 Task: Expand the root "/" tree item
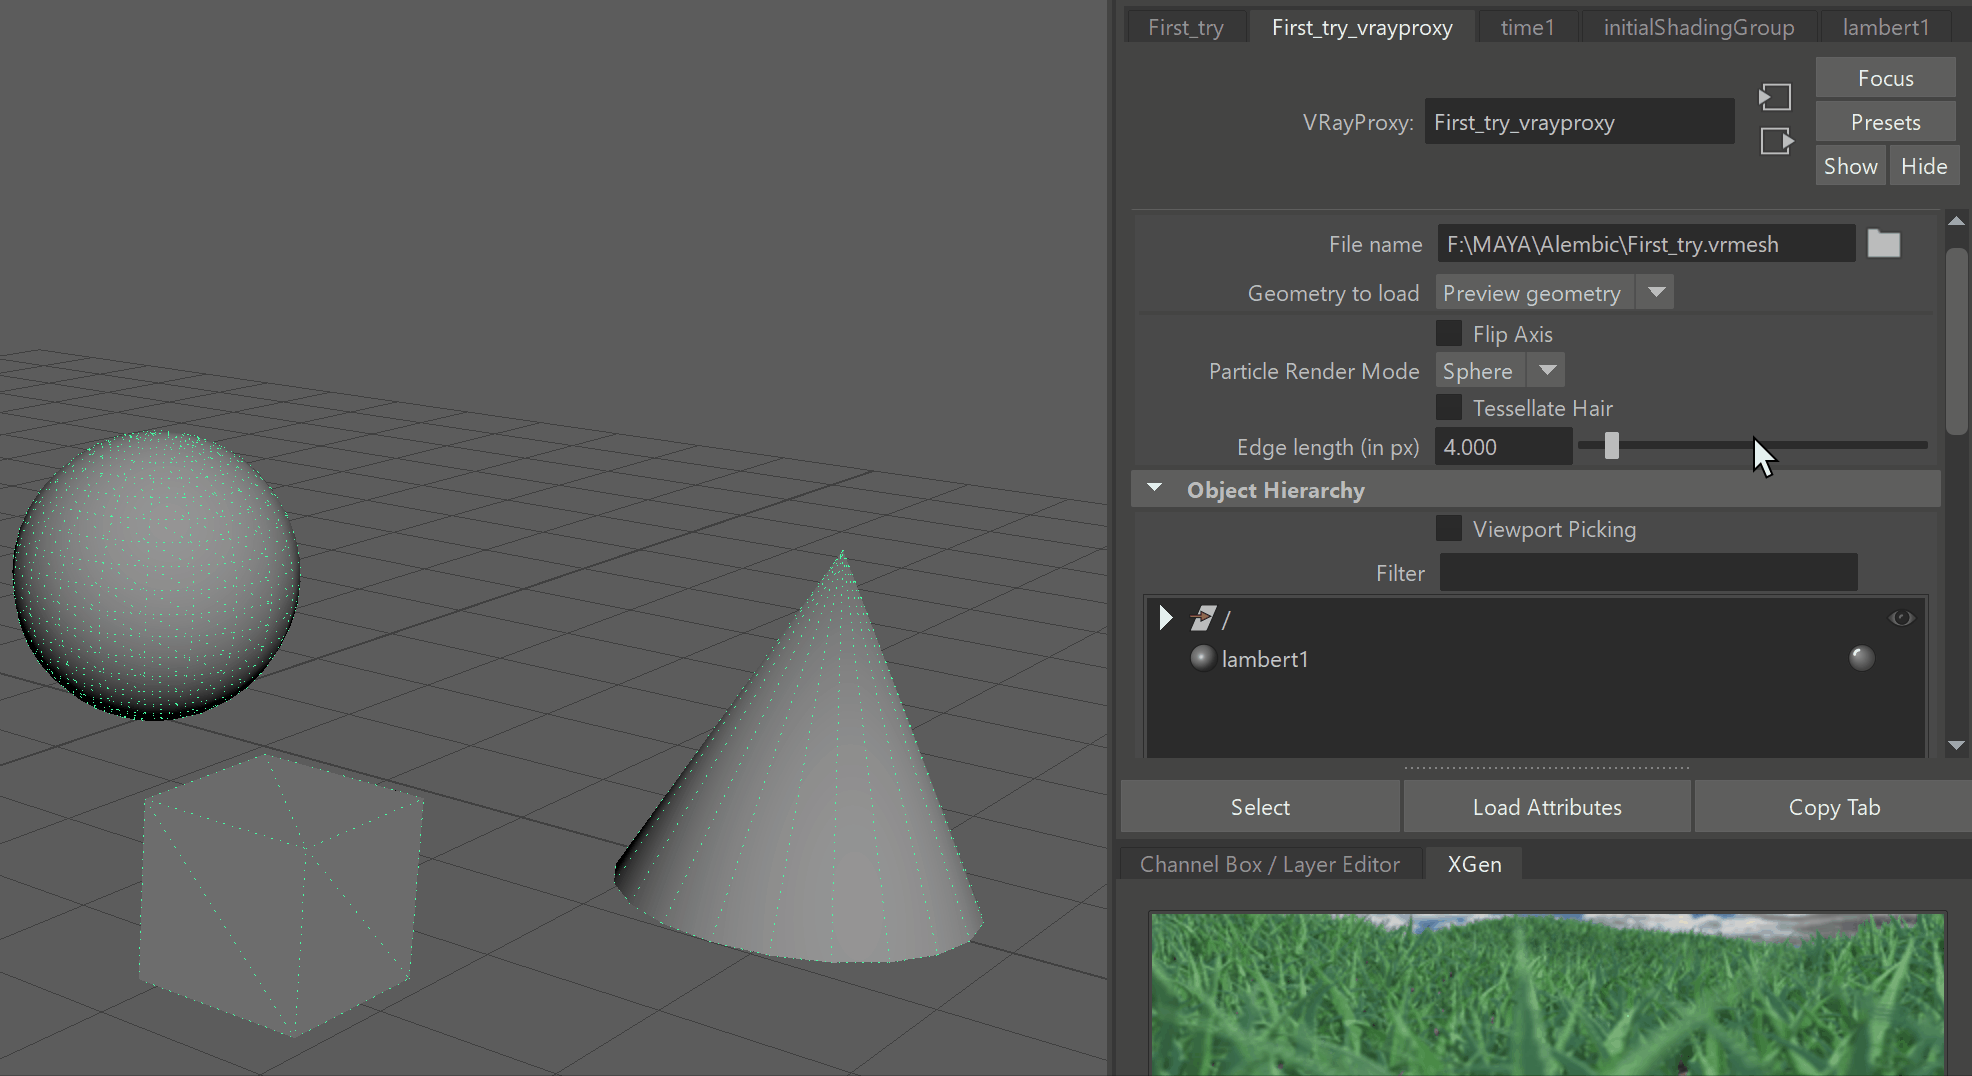click(1165, 618)
